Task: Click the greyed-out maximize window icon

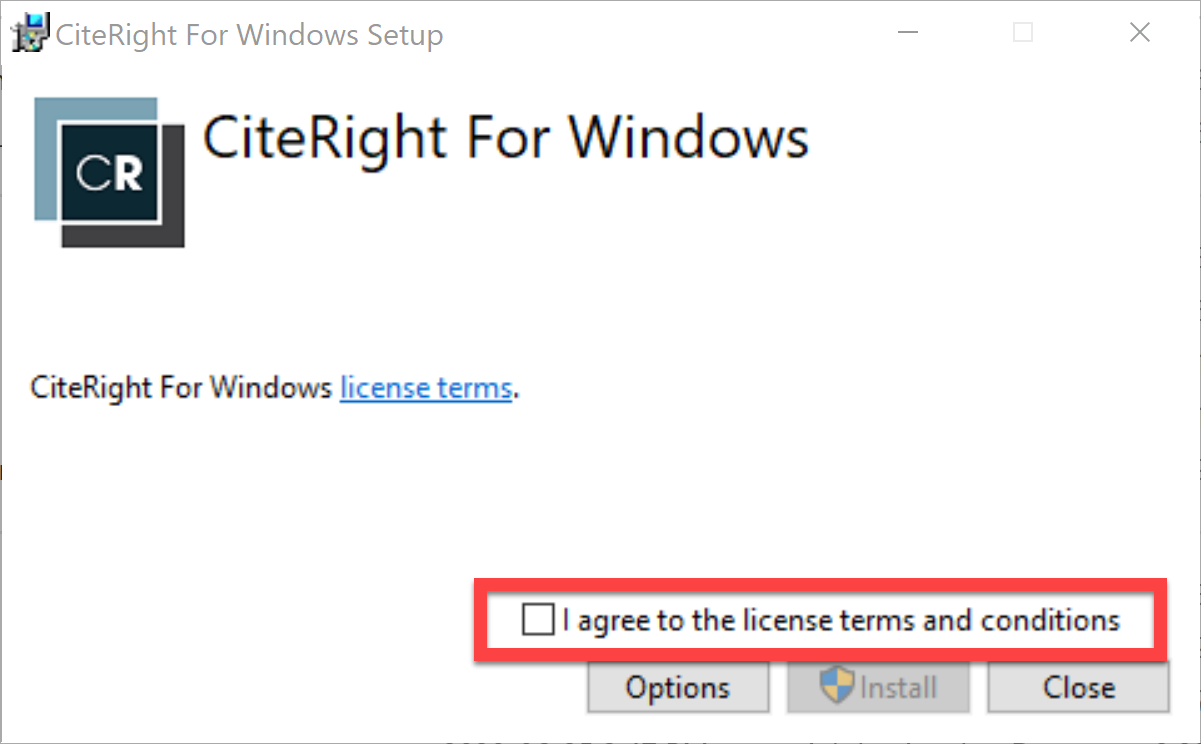Action: pyautogui.click(x=1022, y=33)
